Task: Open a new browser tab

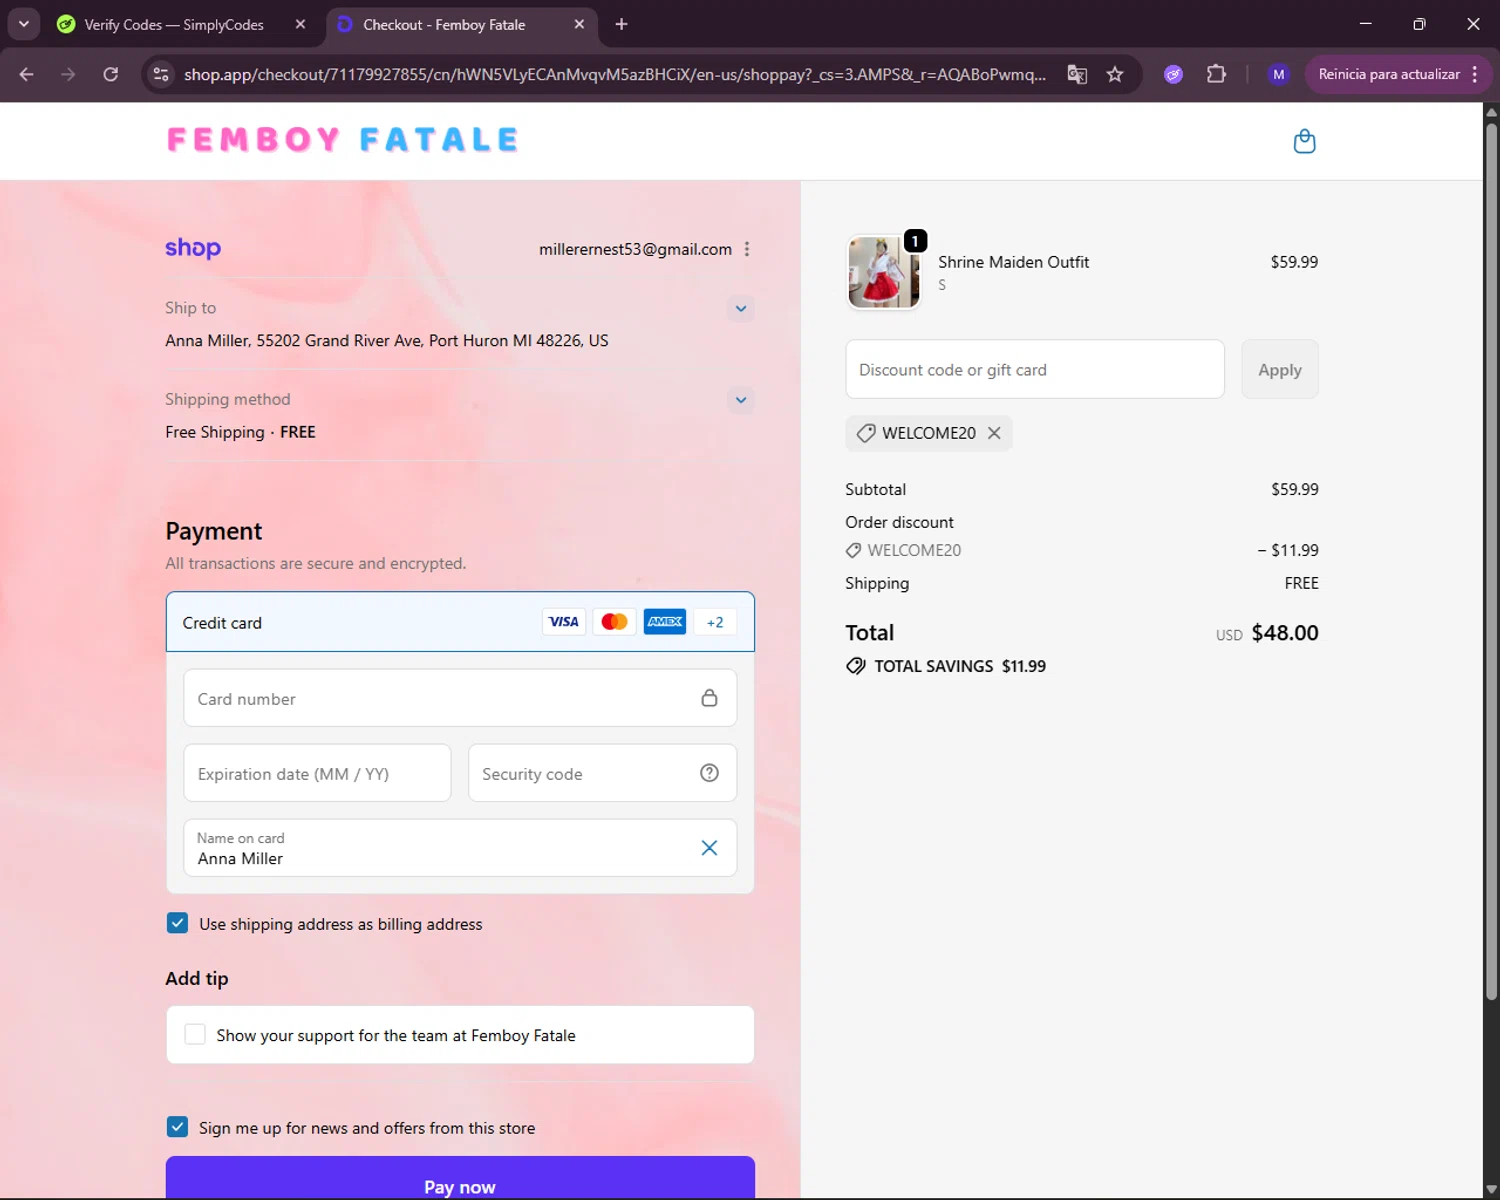Action: (621, 24)
